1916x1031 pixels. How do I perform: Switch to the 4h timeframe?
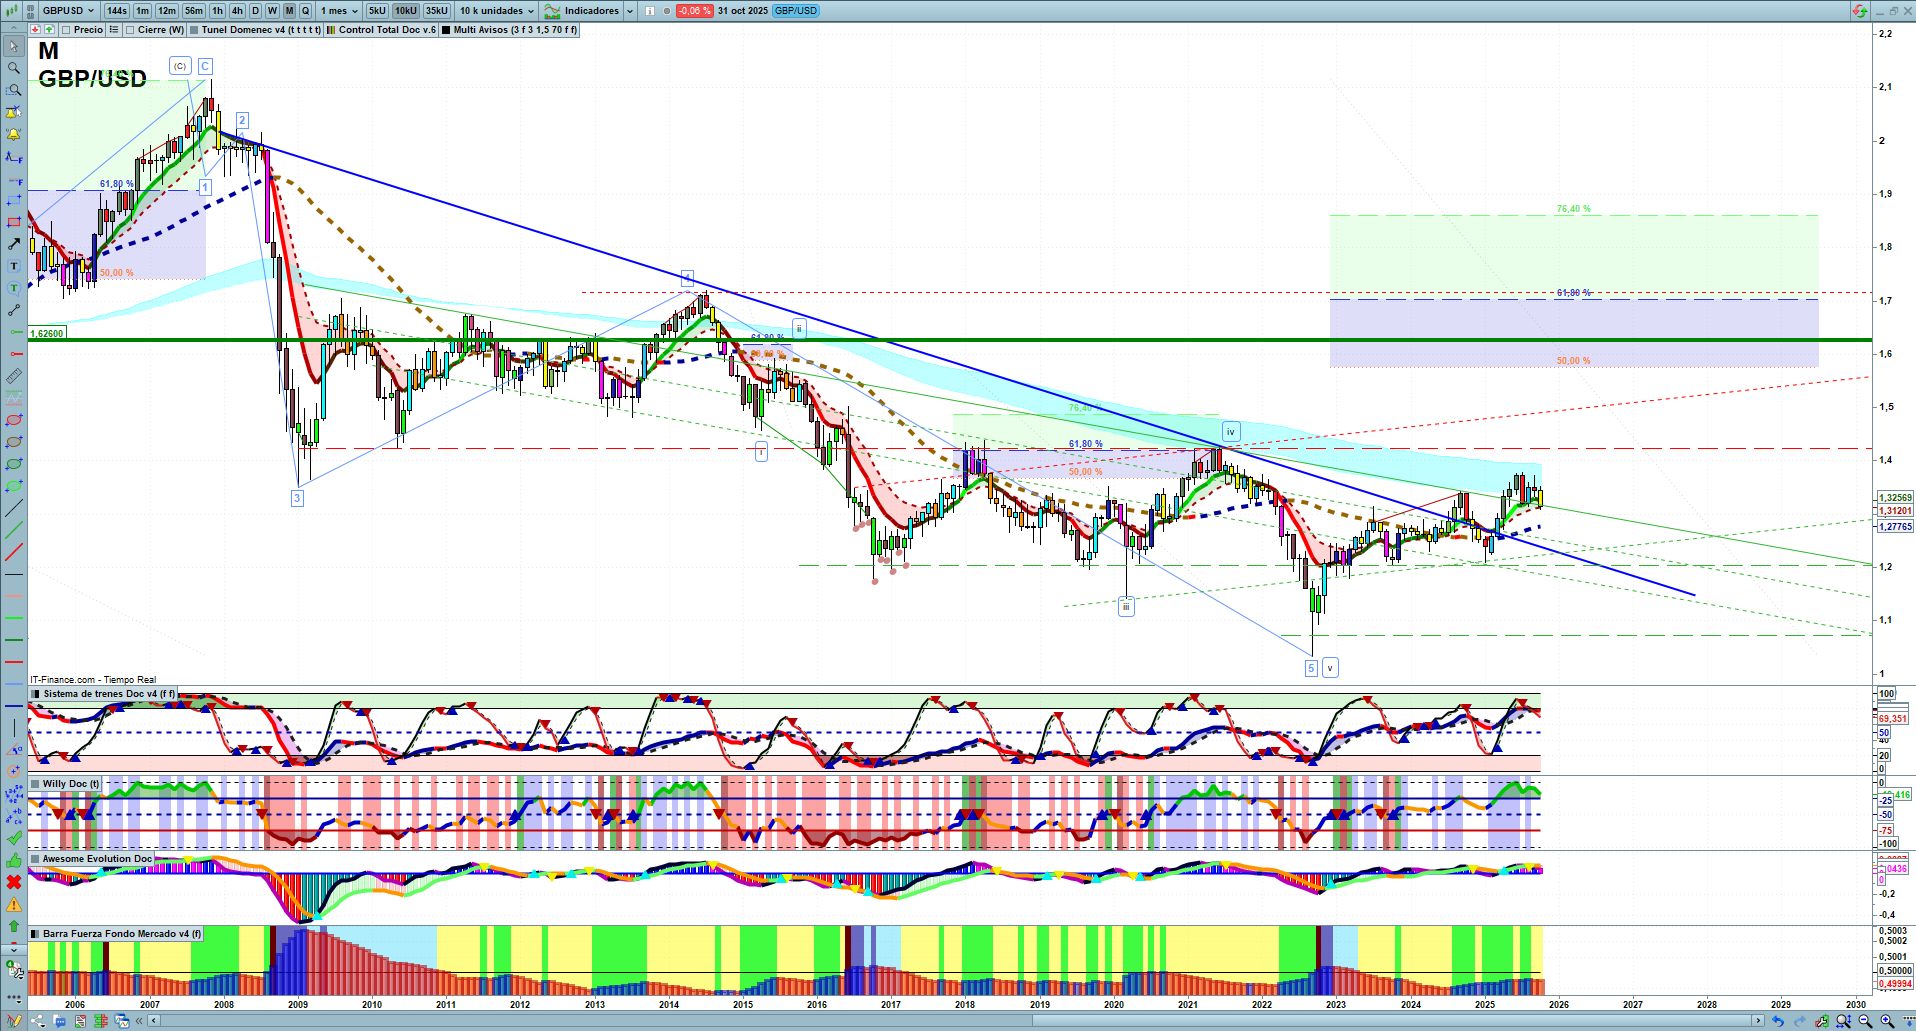pos(237,11)
